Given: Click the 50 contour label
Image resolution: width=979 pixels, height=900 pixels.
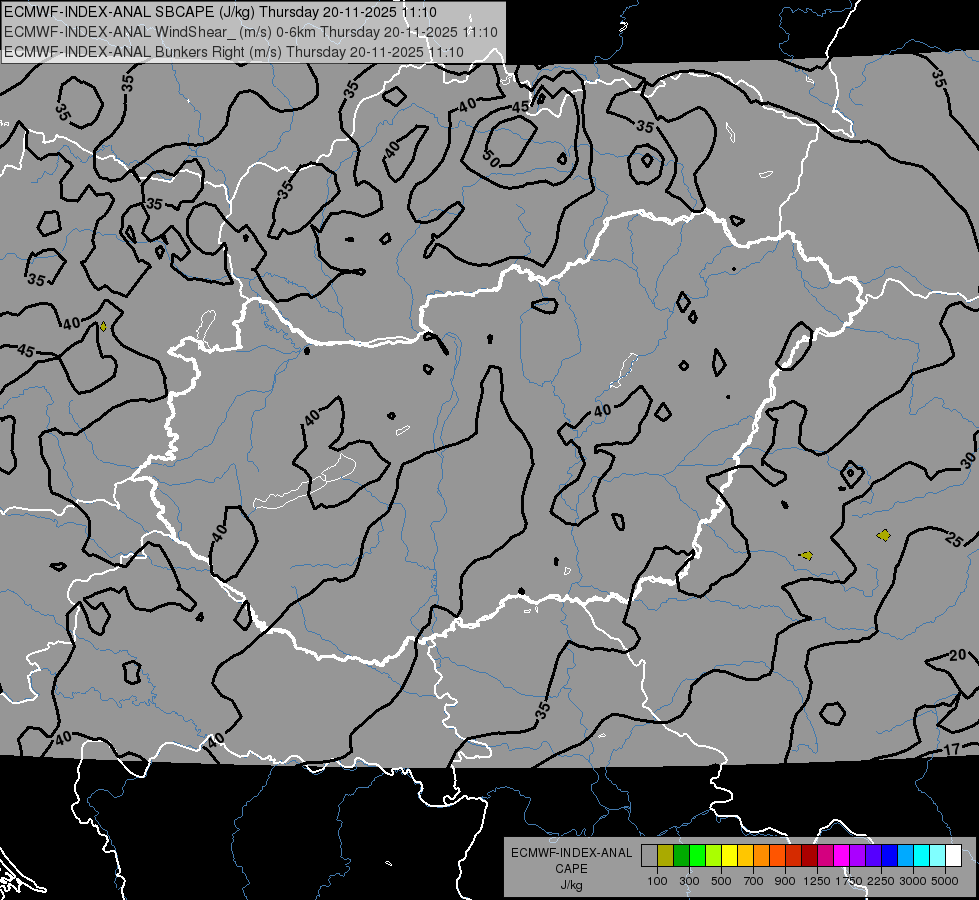Looking at the screenshot, I should 491,159.
